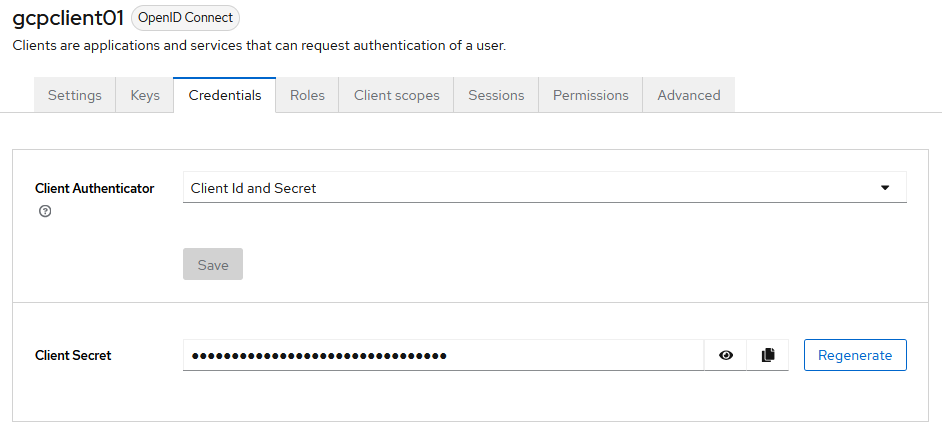The image size is (942, 433).
Task: Switch to the Permissions tab
Action: 590,95
